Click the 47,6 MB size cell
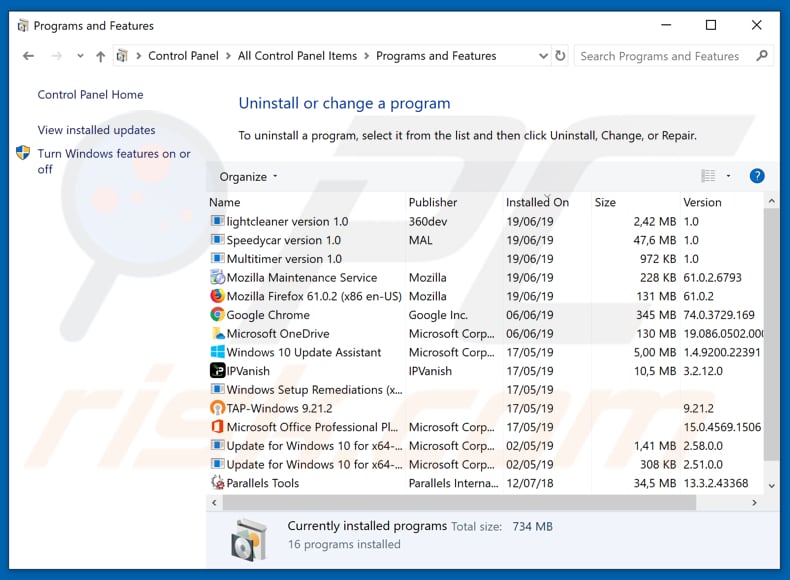This screenshot has height=580, width=790. click(x=654, y=240)
